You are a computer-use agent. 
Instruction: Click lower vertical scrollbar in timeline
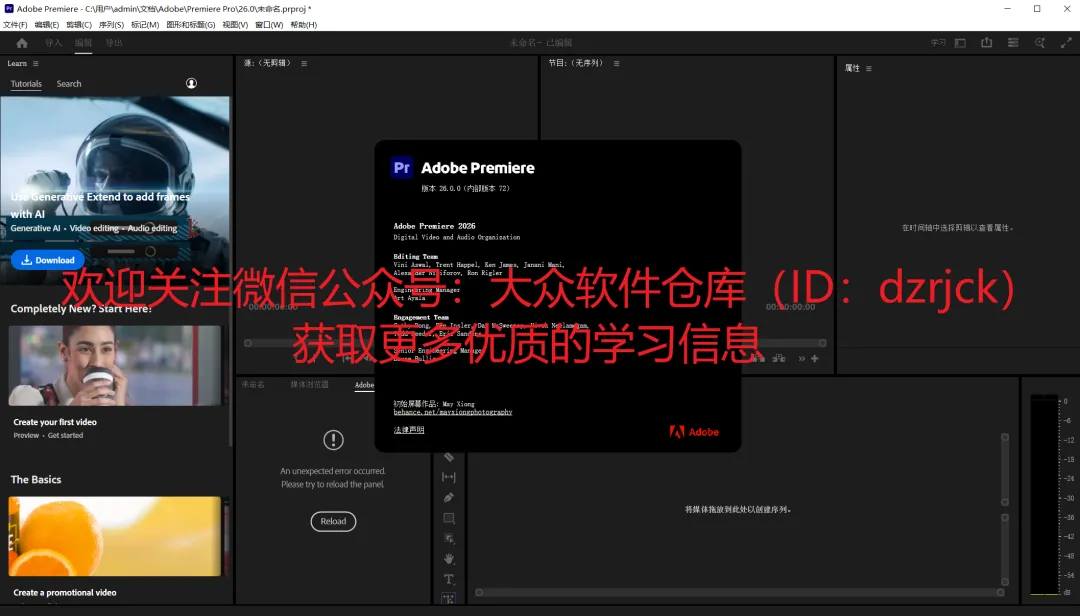tap(1005, 550)
